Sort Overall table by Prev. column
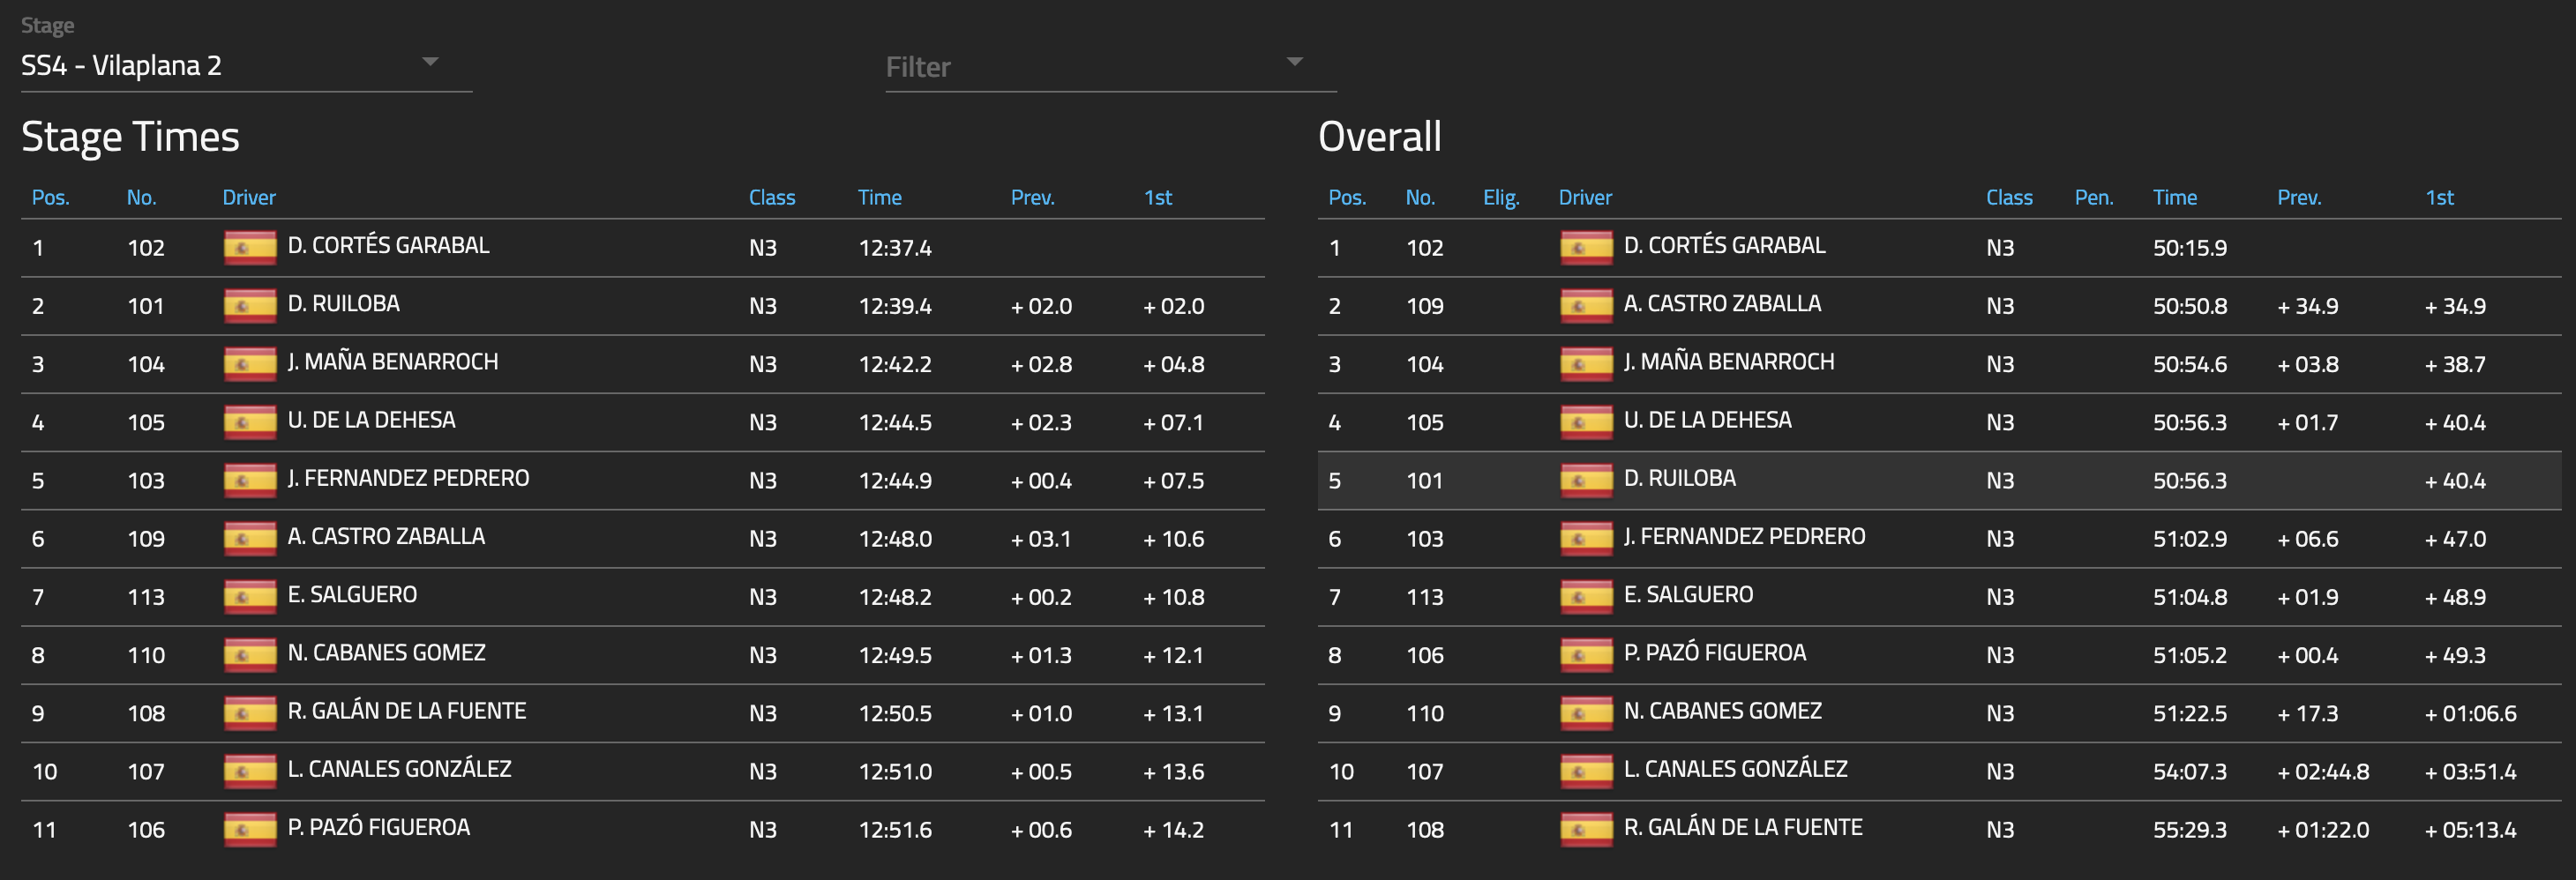This screenshot has height=880, width=2576. 2299,197
